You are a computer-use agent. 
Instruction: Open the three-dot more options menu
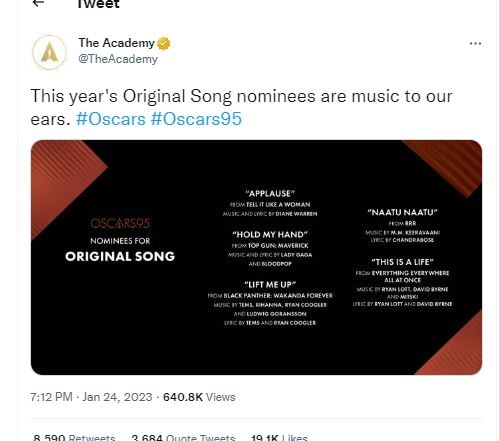(475, 44)
